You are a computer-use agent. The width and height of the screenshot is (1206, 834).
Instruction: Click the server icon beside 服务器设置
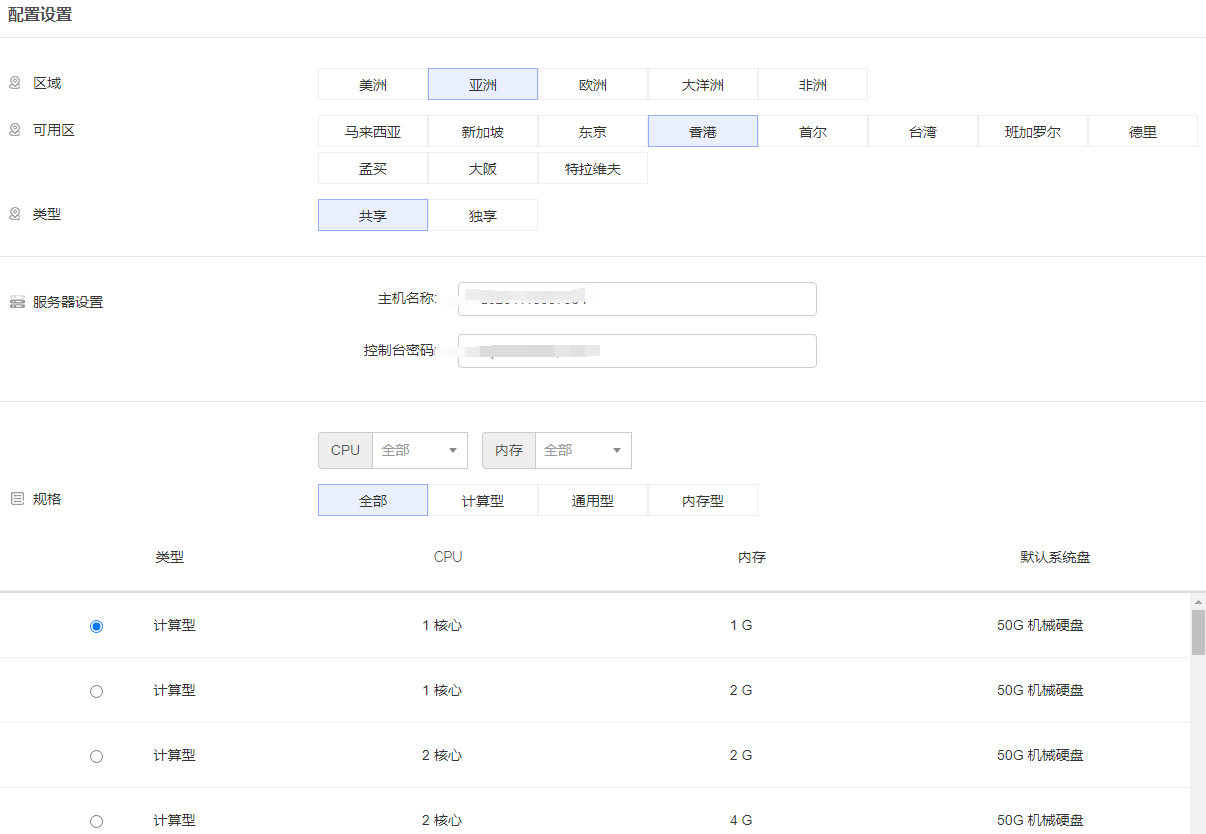click(x=17, y=302)
